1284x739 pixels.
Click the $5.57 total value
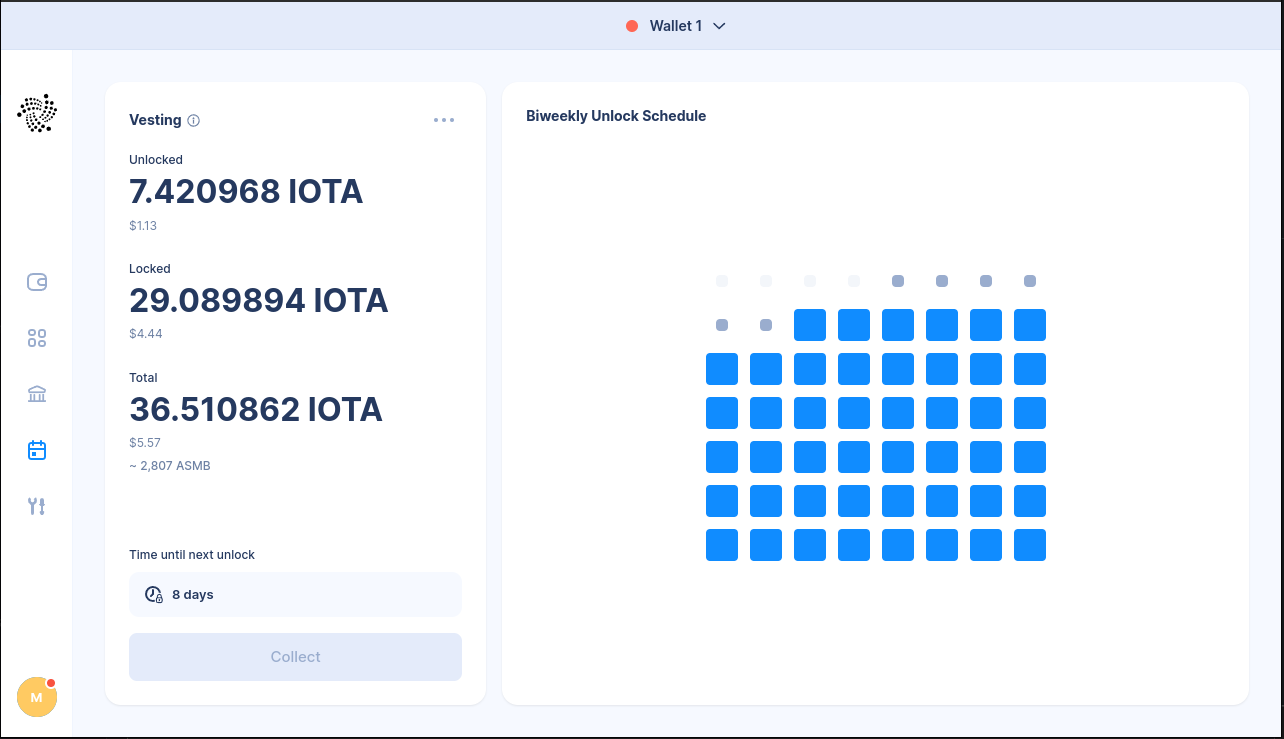tap(145, 442)
